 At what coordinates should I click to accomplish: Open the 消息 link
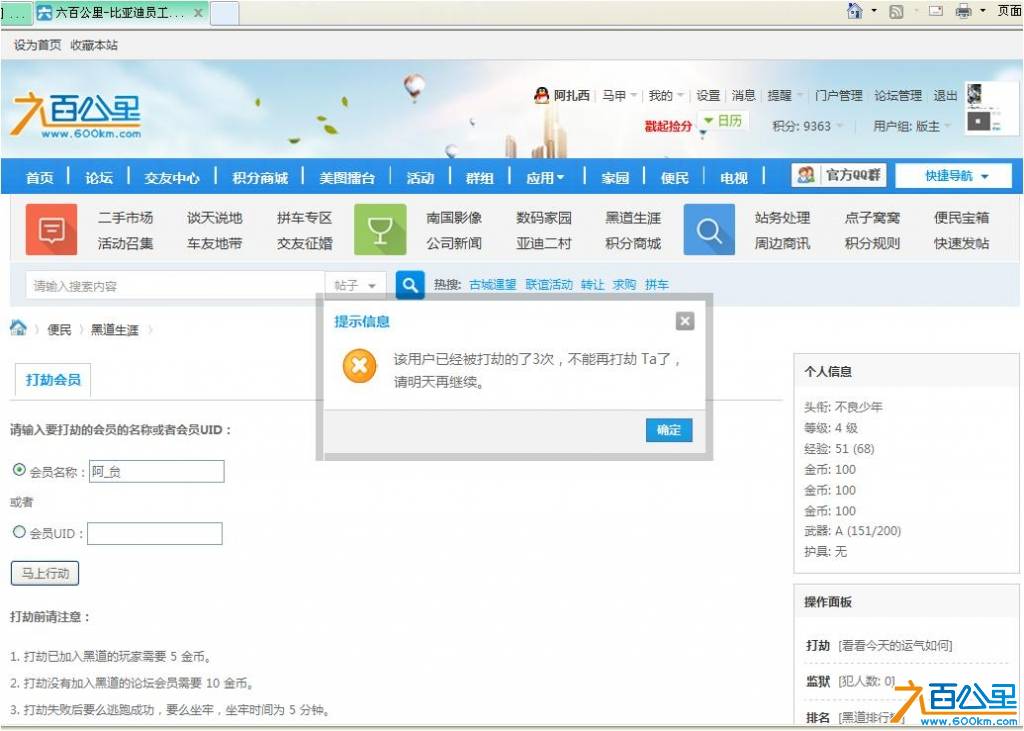point(743,95)
